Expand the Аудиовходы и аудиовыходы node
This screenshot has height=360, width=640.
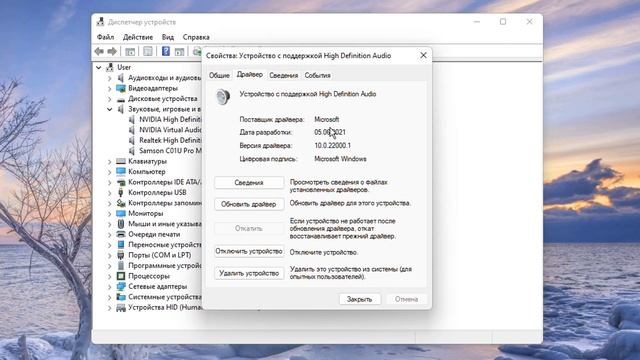point(109,78)
